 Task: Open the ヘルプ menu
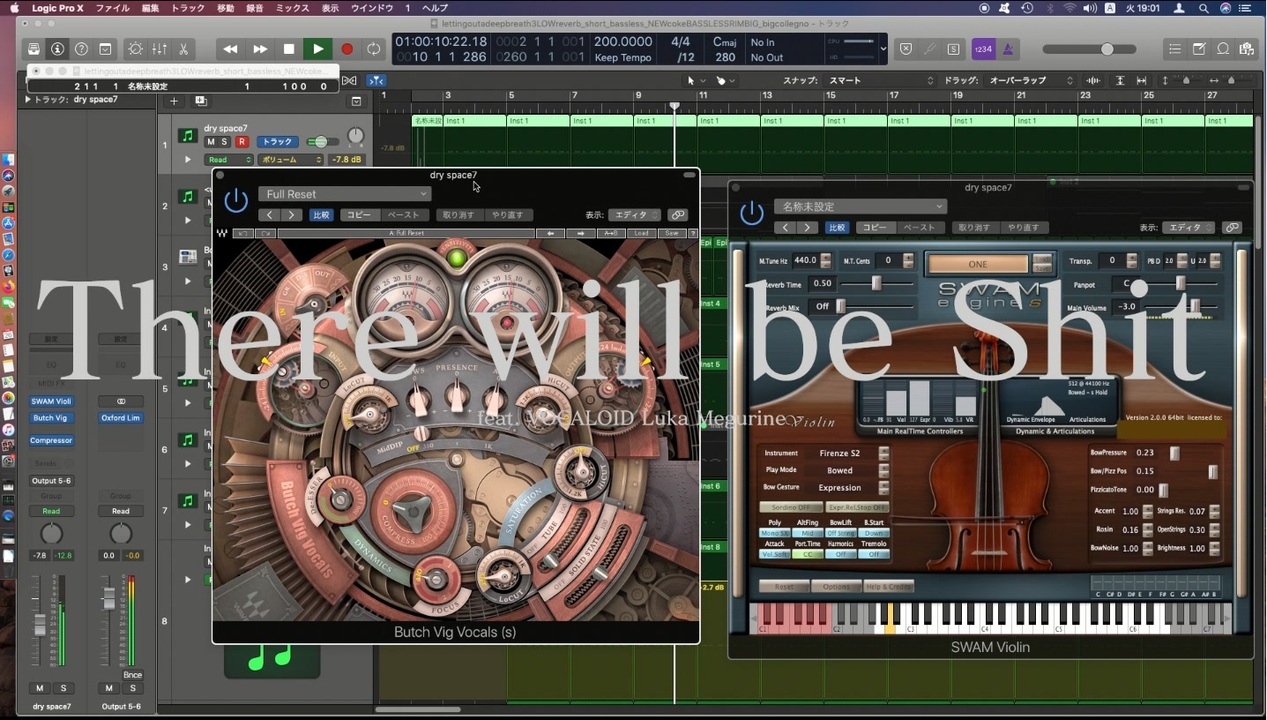point(435,8)
